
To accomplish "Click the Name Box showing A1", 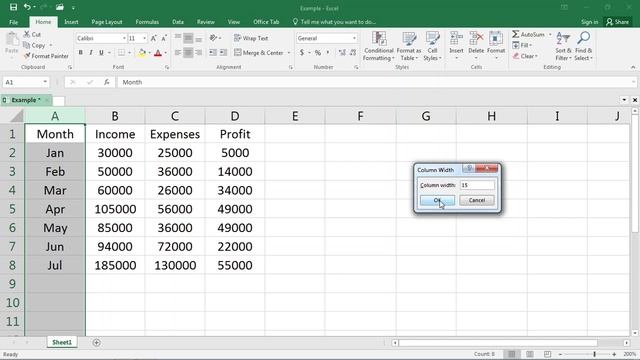I will click(x=26, y=82).
